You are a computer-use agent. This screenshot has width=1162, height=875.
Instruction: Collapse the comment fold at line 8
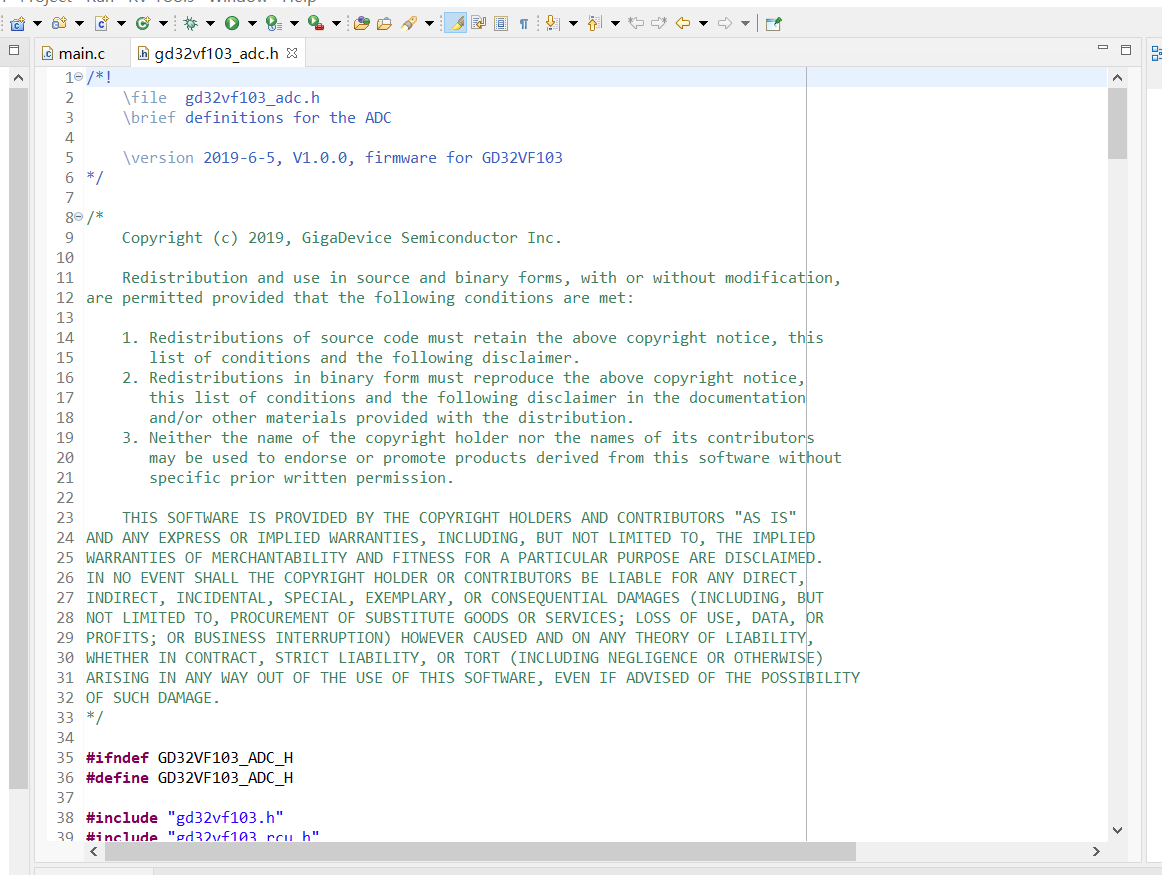[x=79, y=217]
